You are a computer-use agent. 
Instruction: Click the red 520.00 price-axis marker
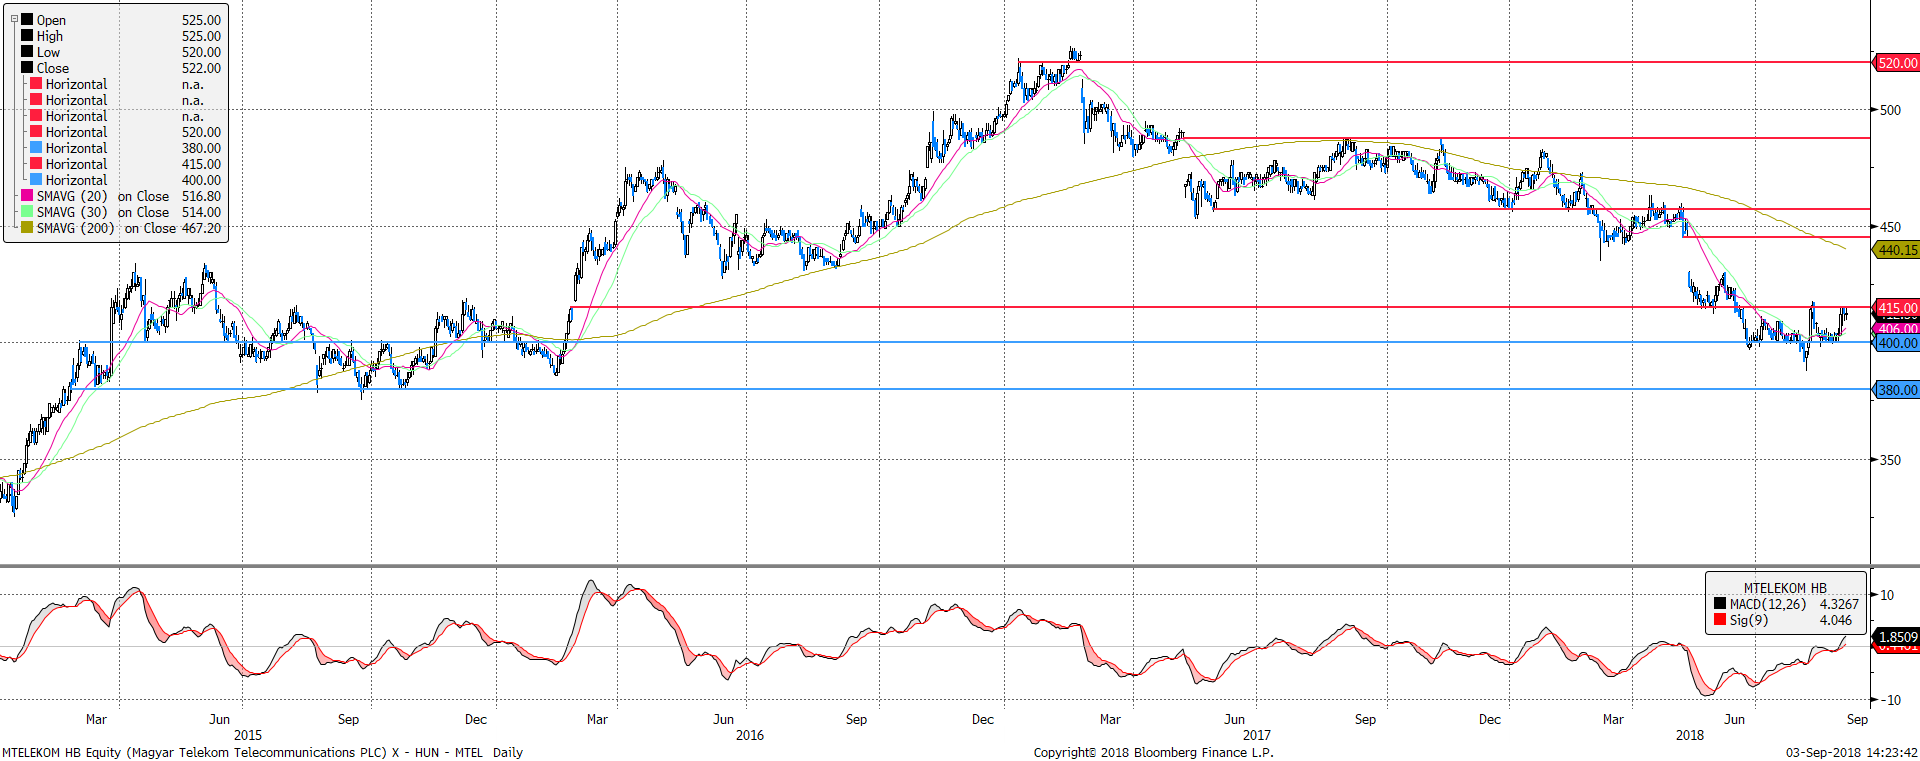point(1897,63)
